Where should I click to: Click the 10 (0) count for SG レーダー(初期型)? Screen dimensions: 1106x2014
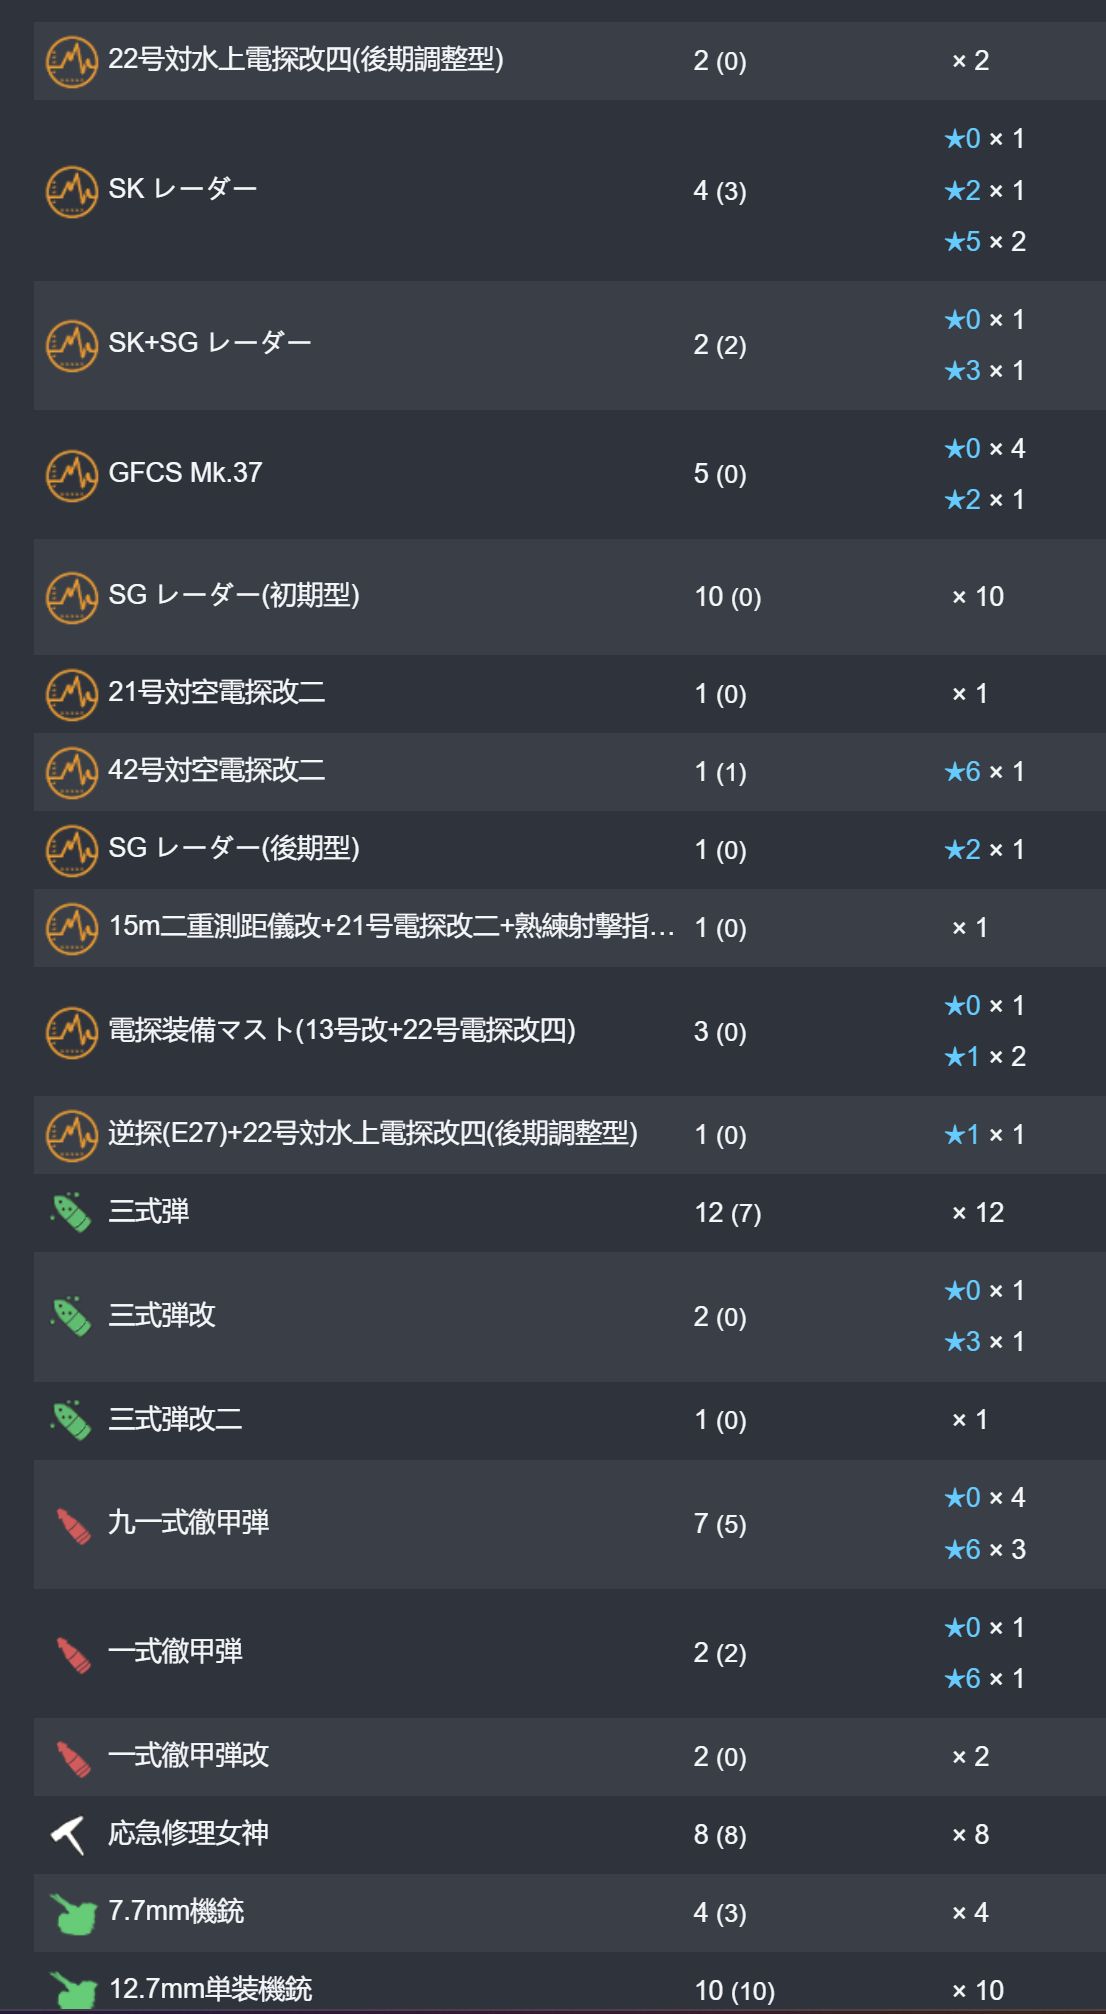point(728,597)
